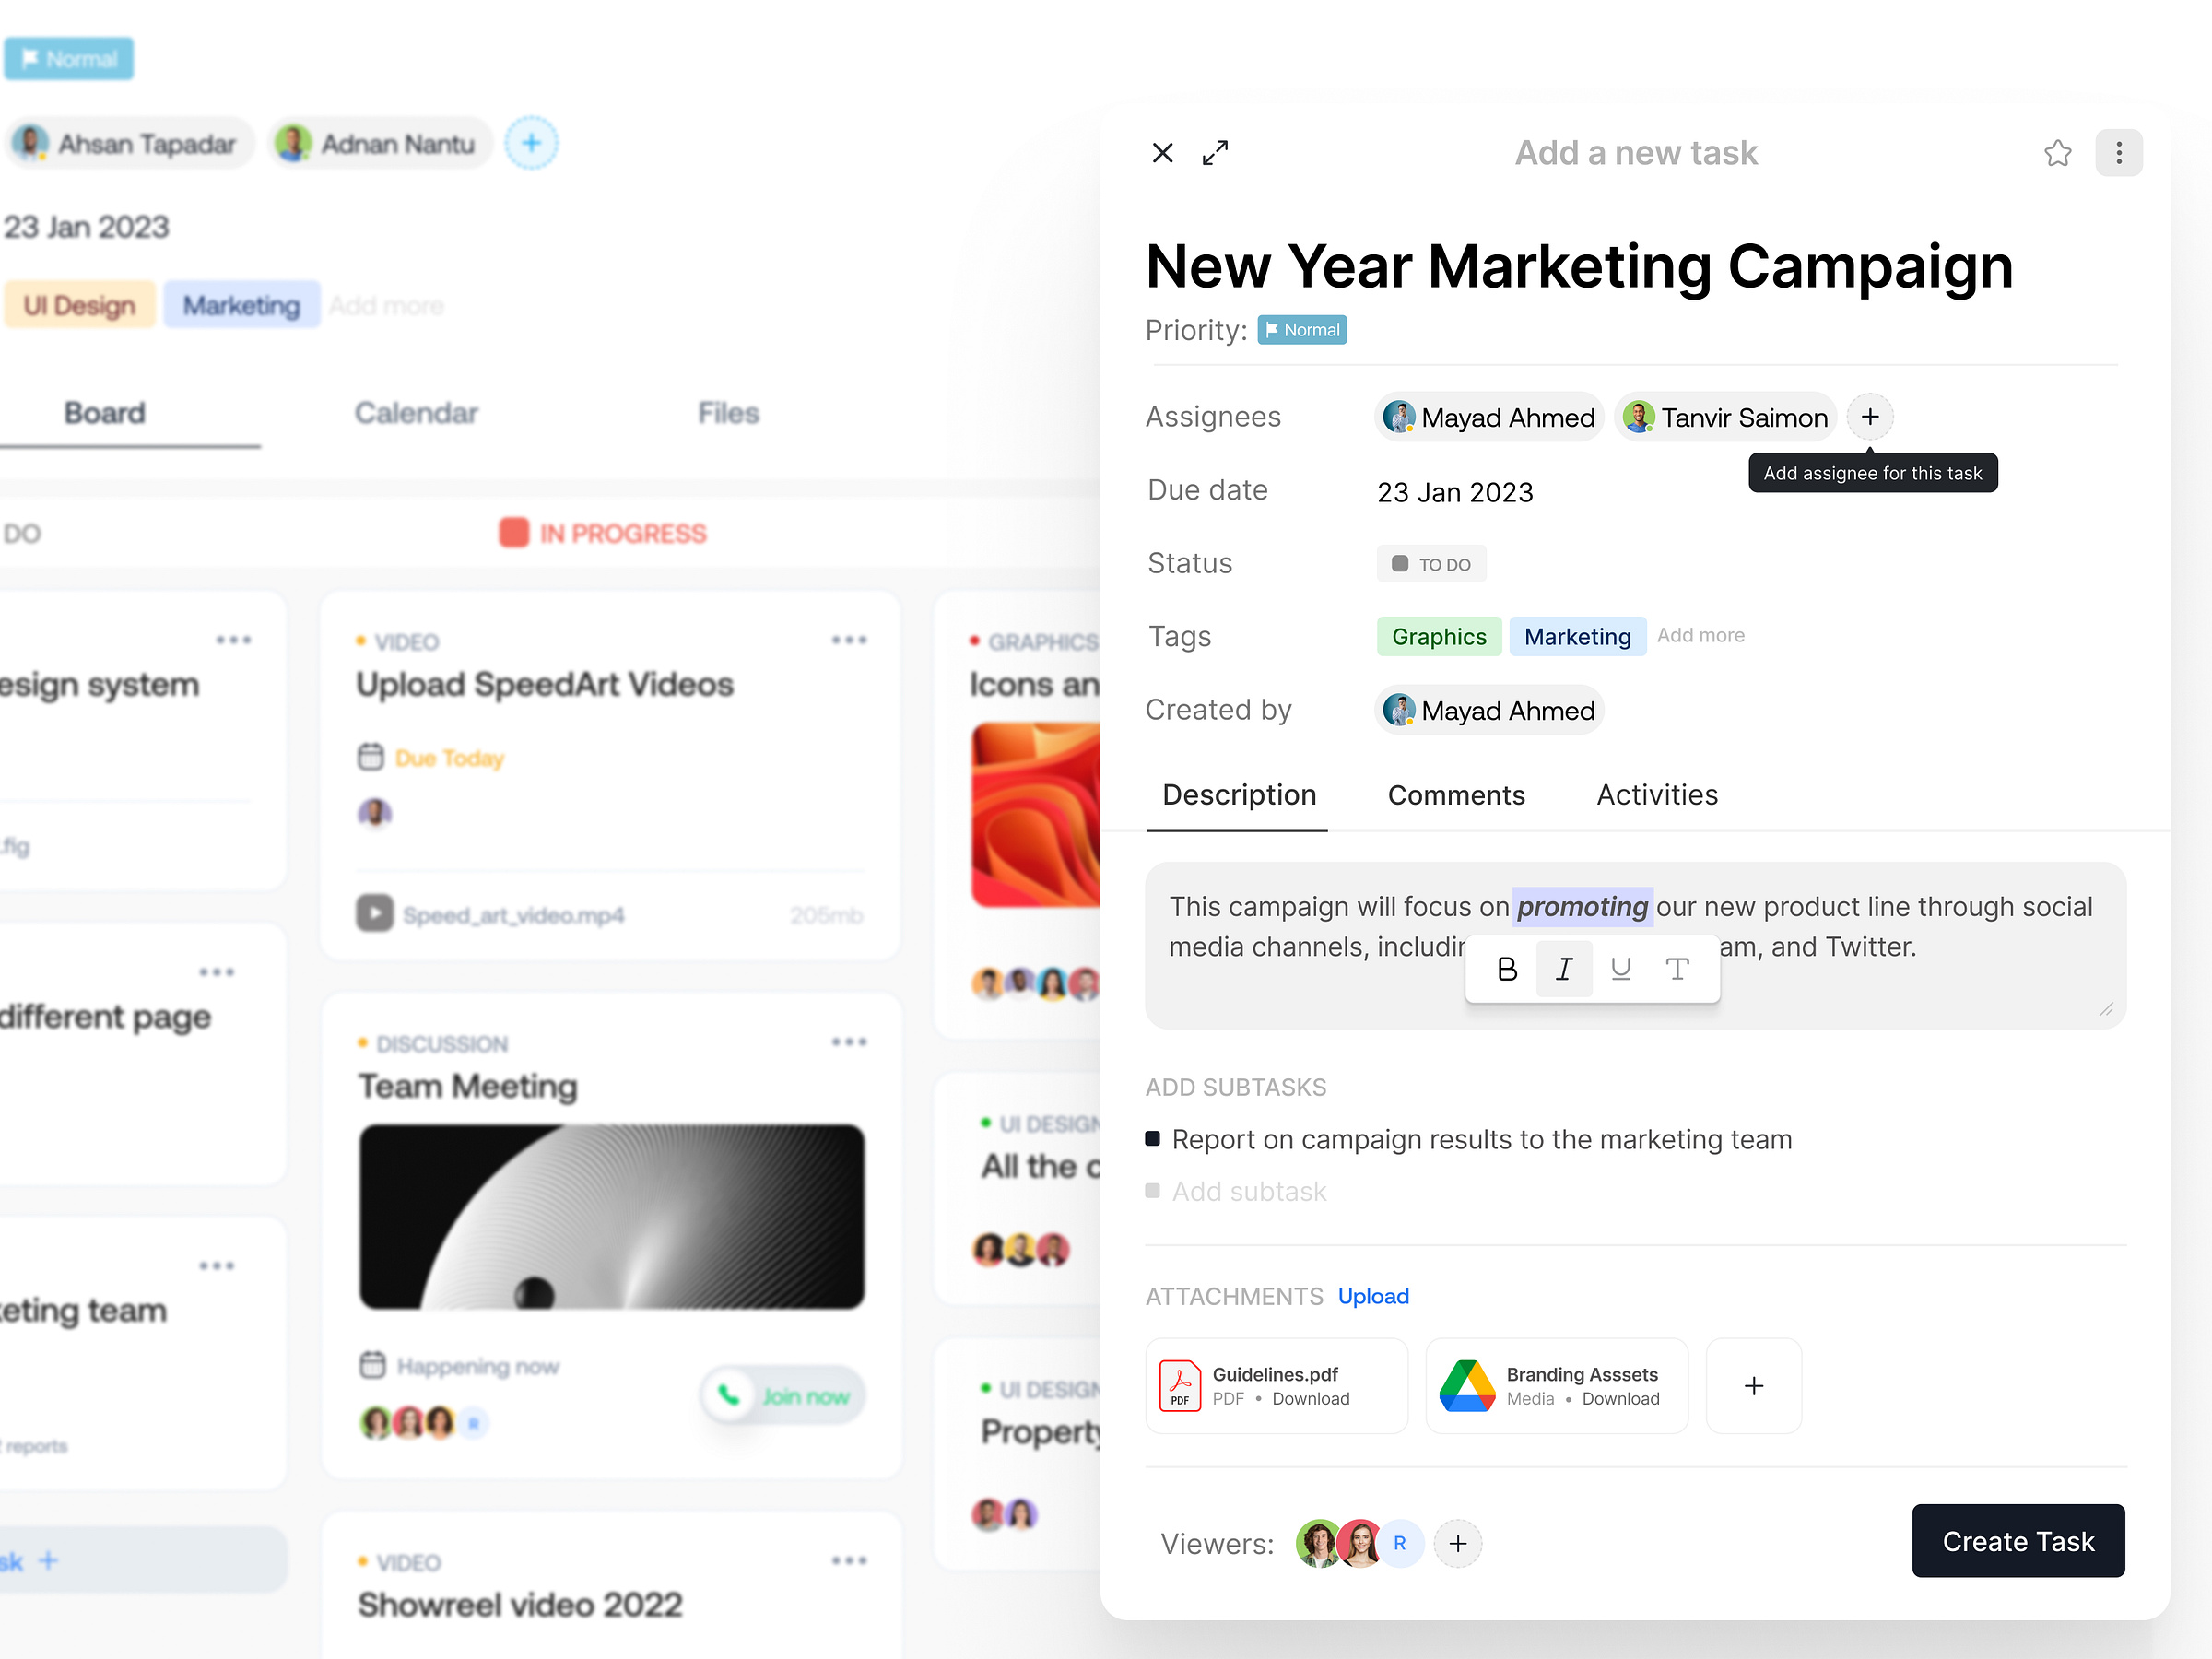Expand the task panel to full screen
Screen dimensions: 2212x1659
[1215, 152]
